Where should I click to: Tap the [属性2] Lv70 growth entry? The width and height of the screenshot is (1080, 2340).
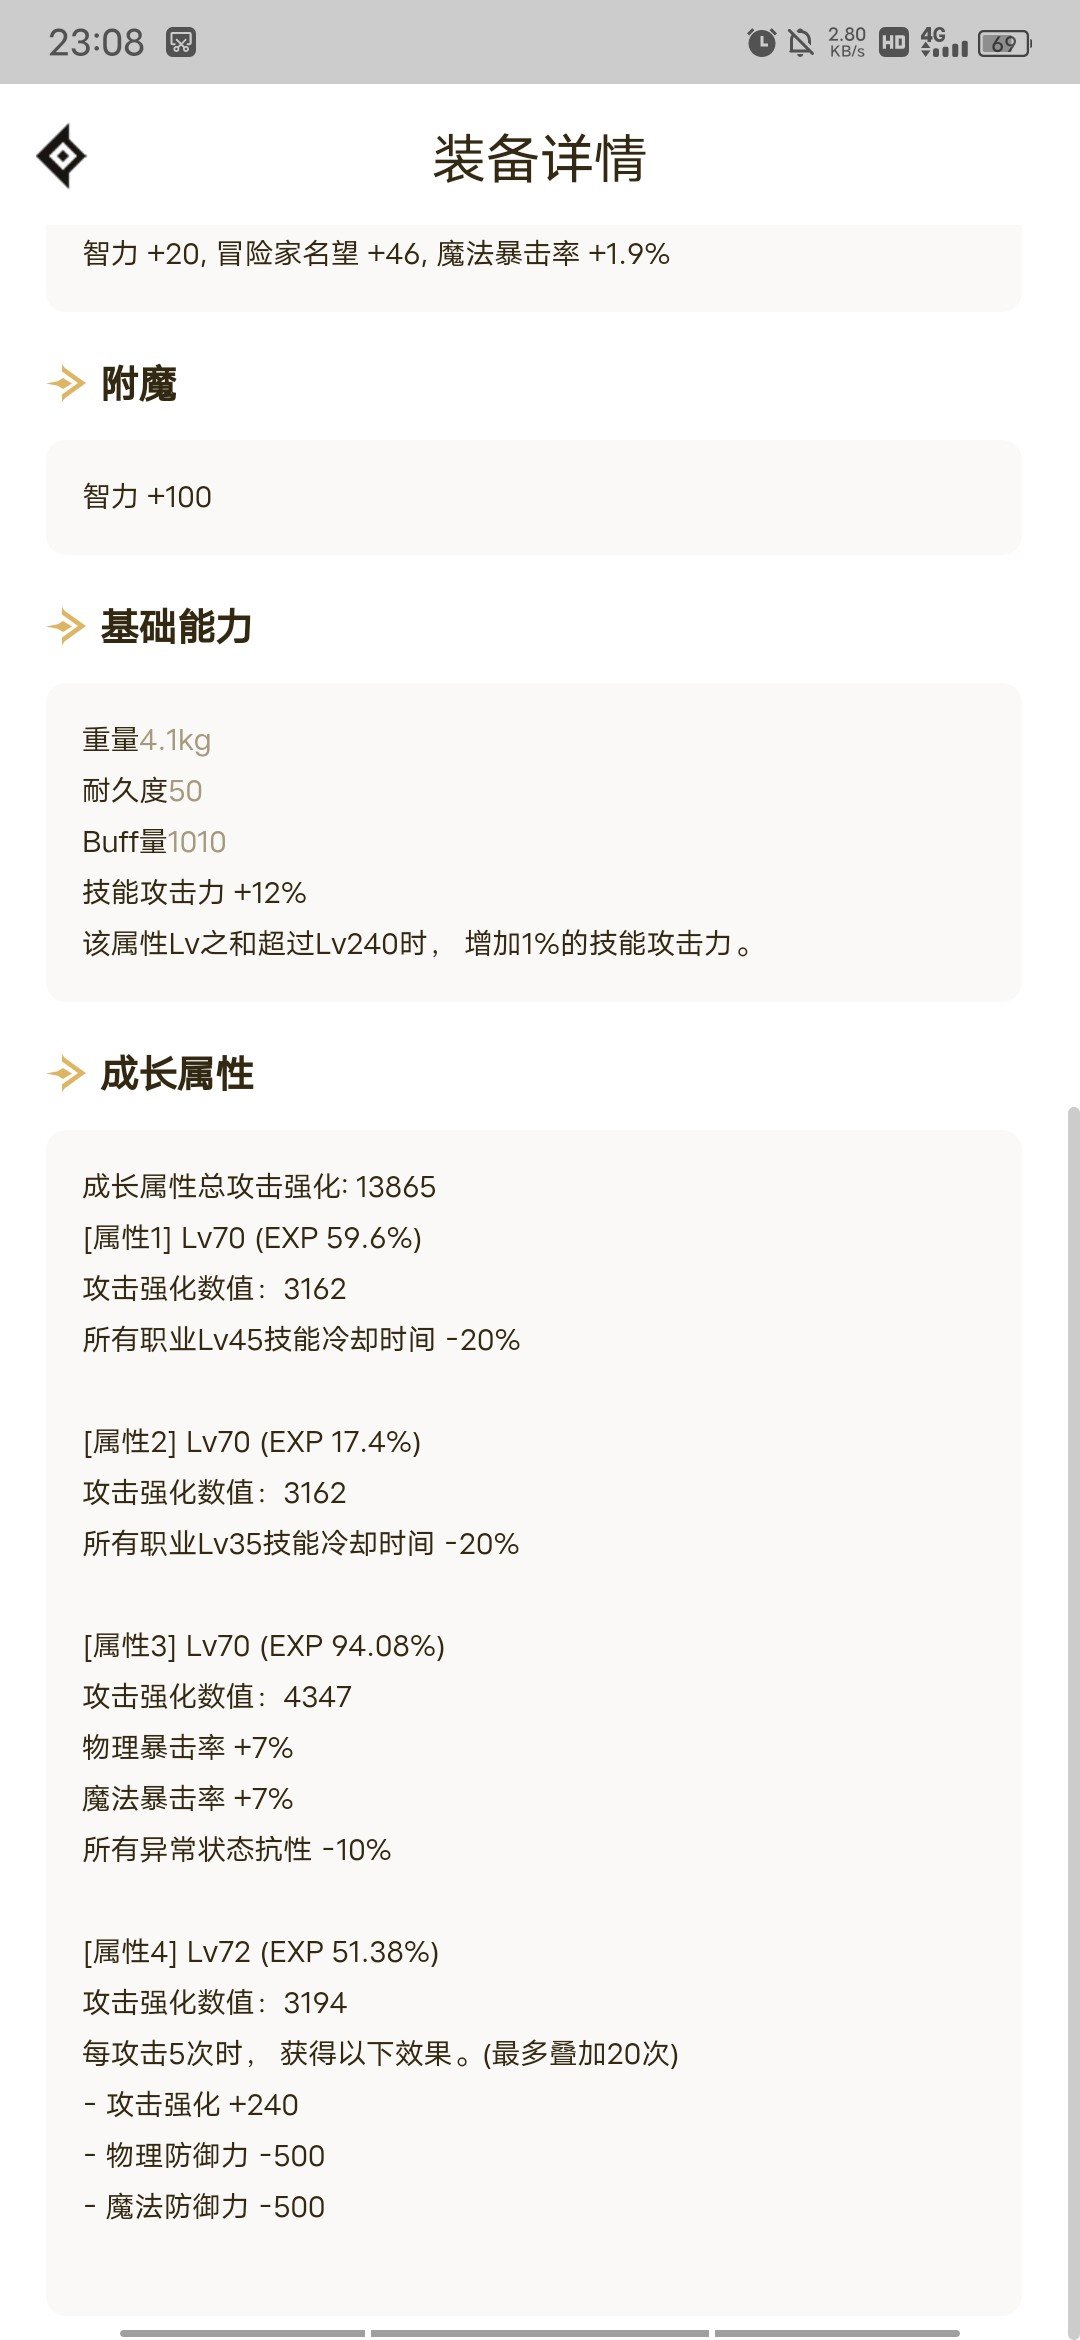(x=252, y=1442)
